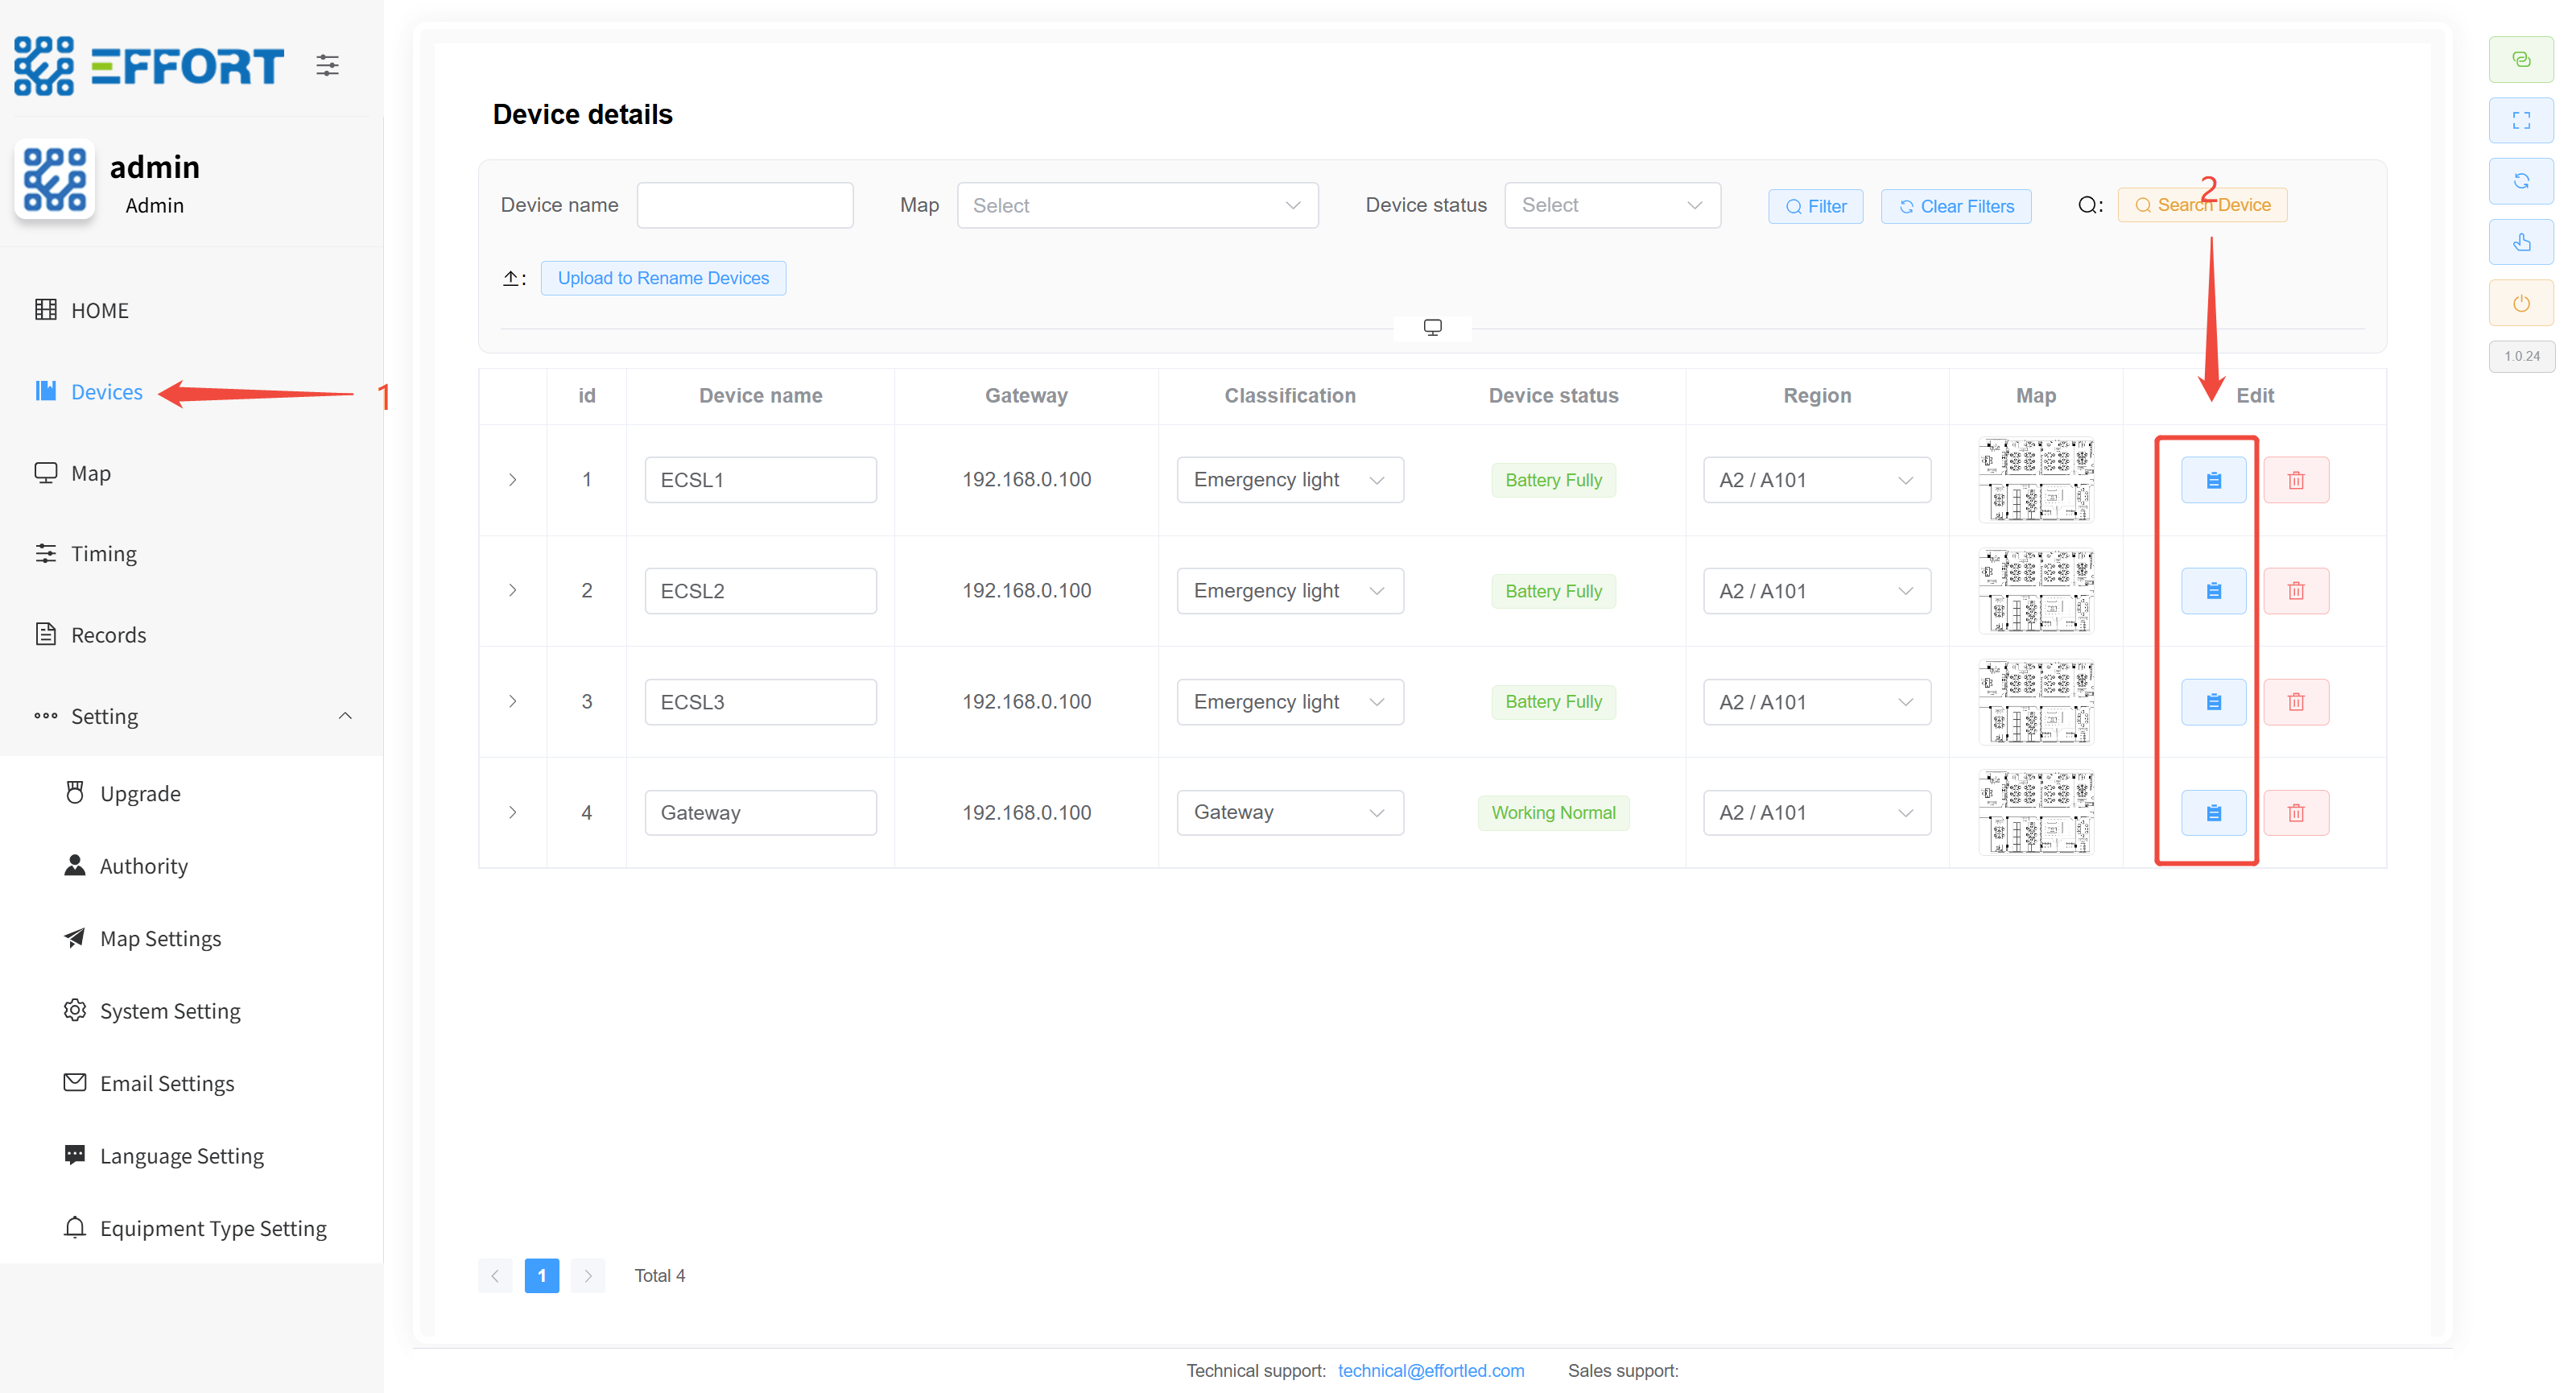The image size is (2576, 1393).
Task: Expand row 1 details chevron
Action: pyautogui.click(x=512, y=480)
